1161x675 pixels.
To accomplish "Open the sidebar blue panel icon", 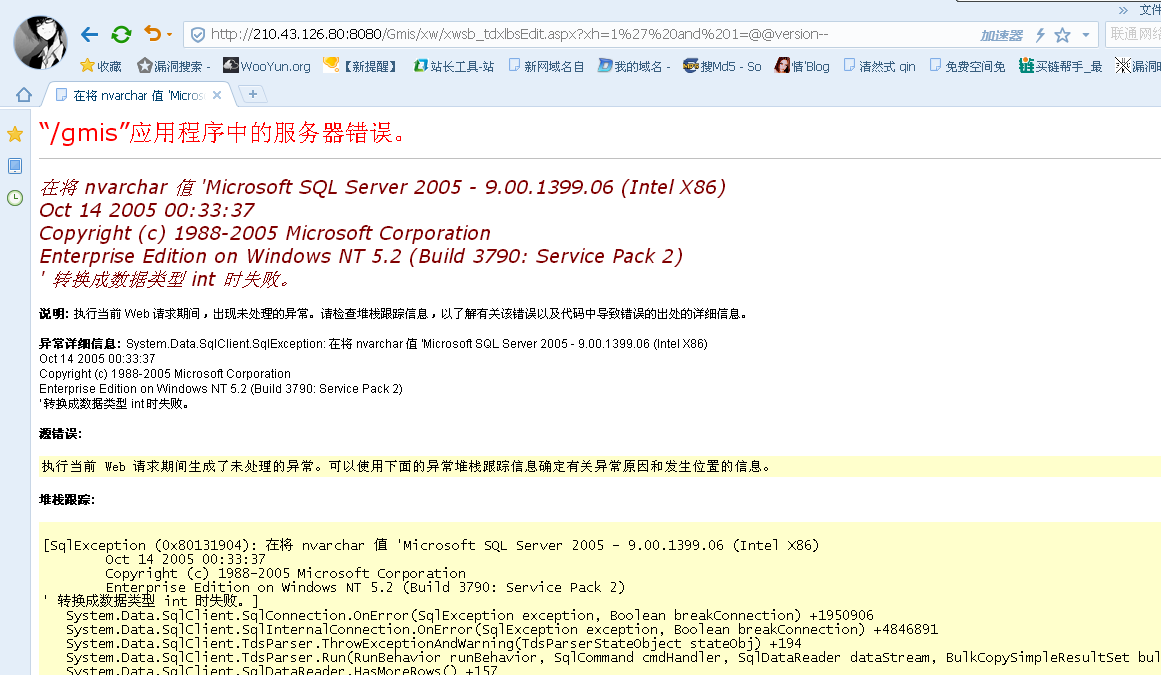I will pyautogui.click(x=15, y=166).
